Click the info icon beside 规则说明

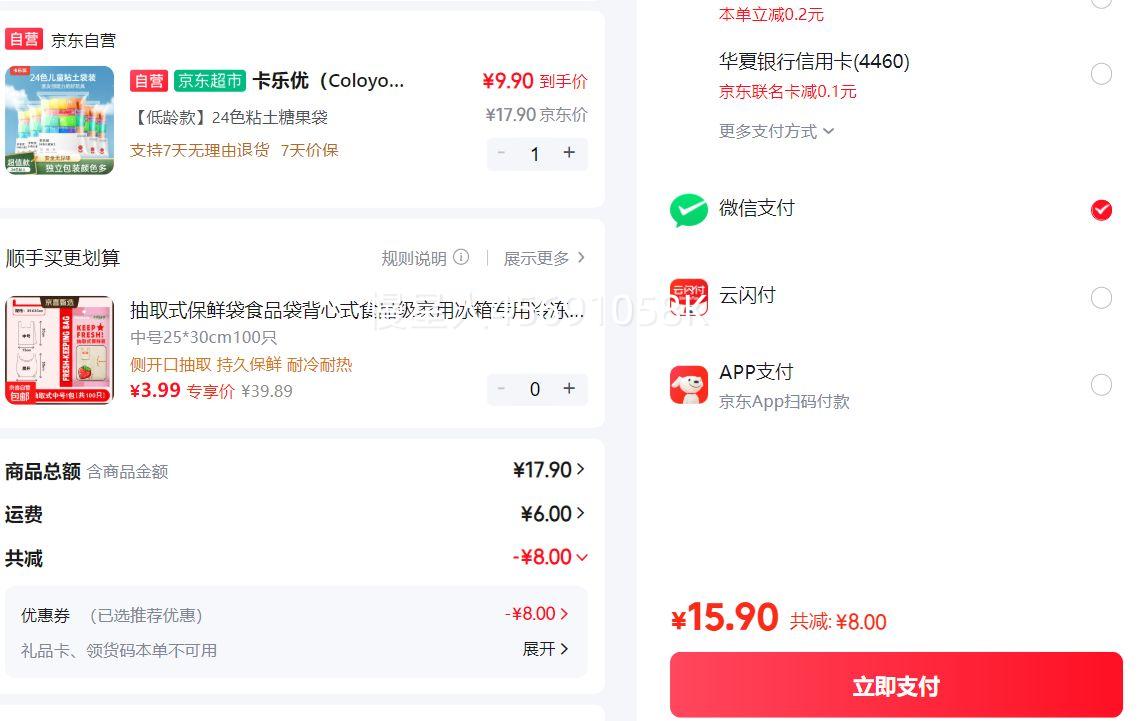click(461, 257)
